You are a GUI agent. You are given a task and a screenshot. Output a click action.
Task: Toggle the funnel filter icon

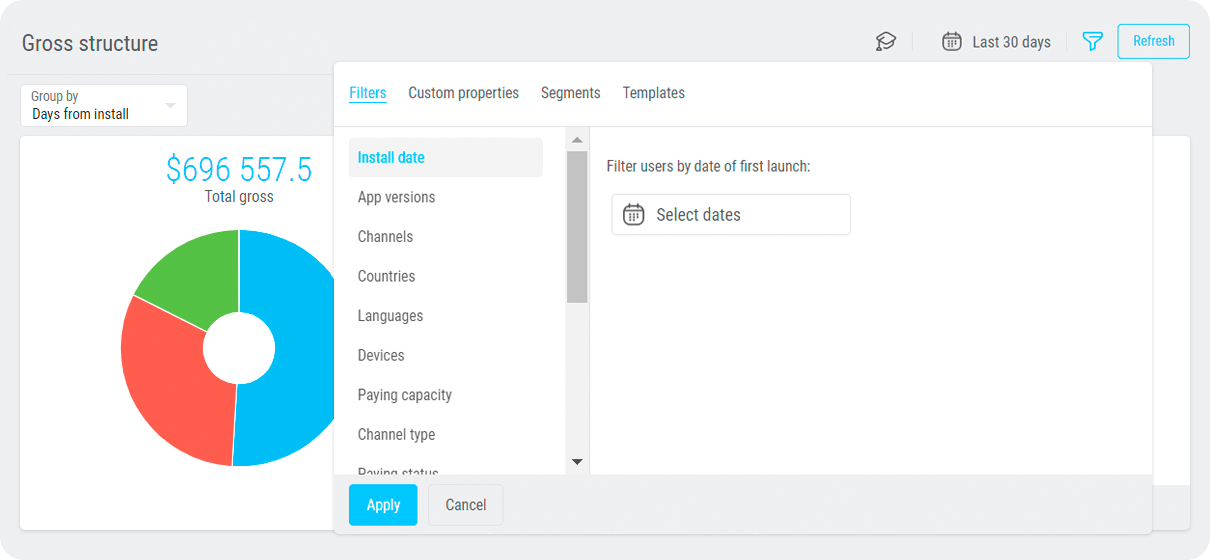point(1092,42)
